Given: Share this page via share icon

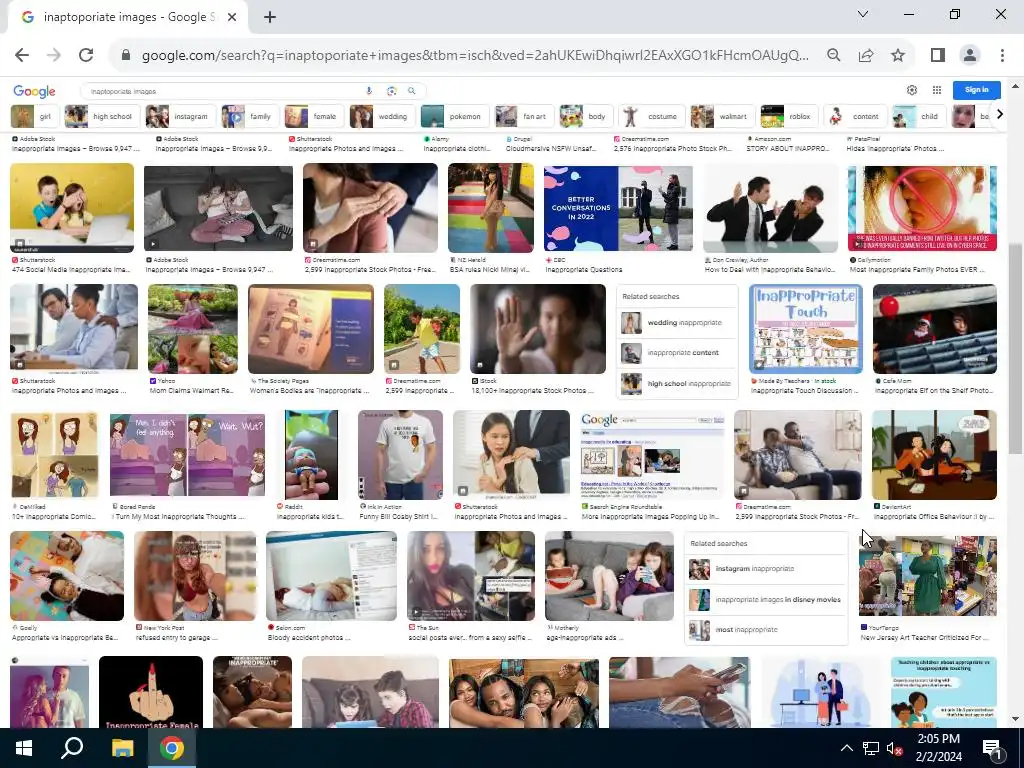Looking at the screenshot, I should 866,55.
